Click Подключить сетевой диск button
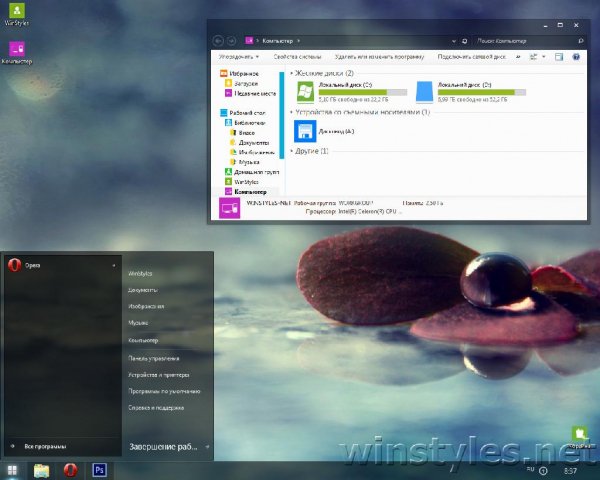600x480 pixels. coord(471,57)
